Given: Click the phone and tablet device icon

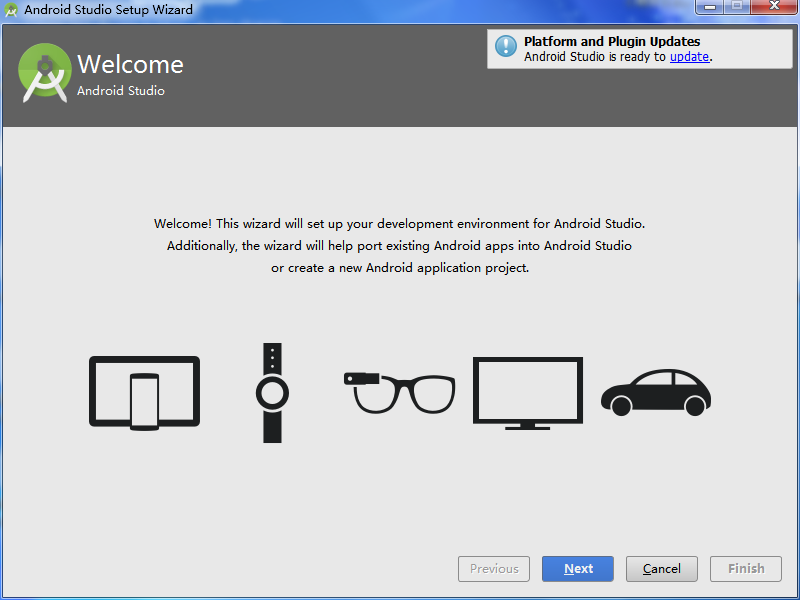Looking at the screenshot, I should point(144,393).
